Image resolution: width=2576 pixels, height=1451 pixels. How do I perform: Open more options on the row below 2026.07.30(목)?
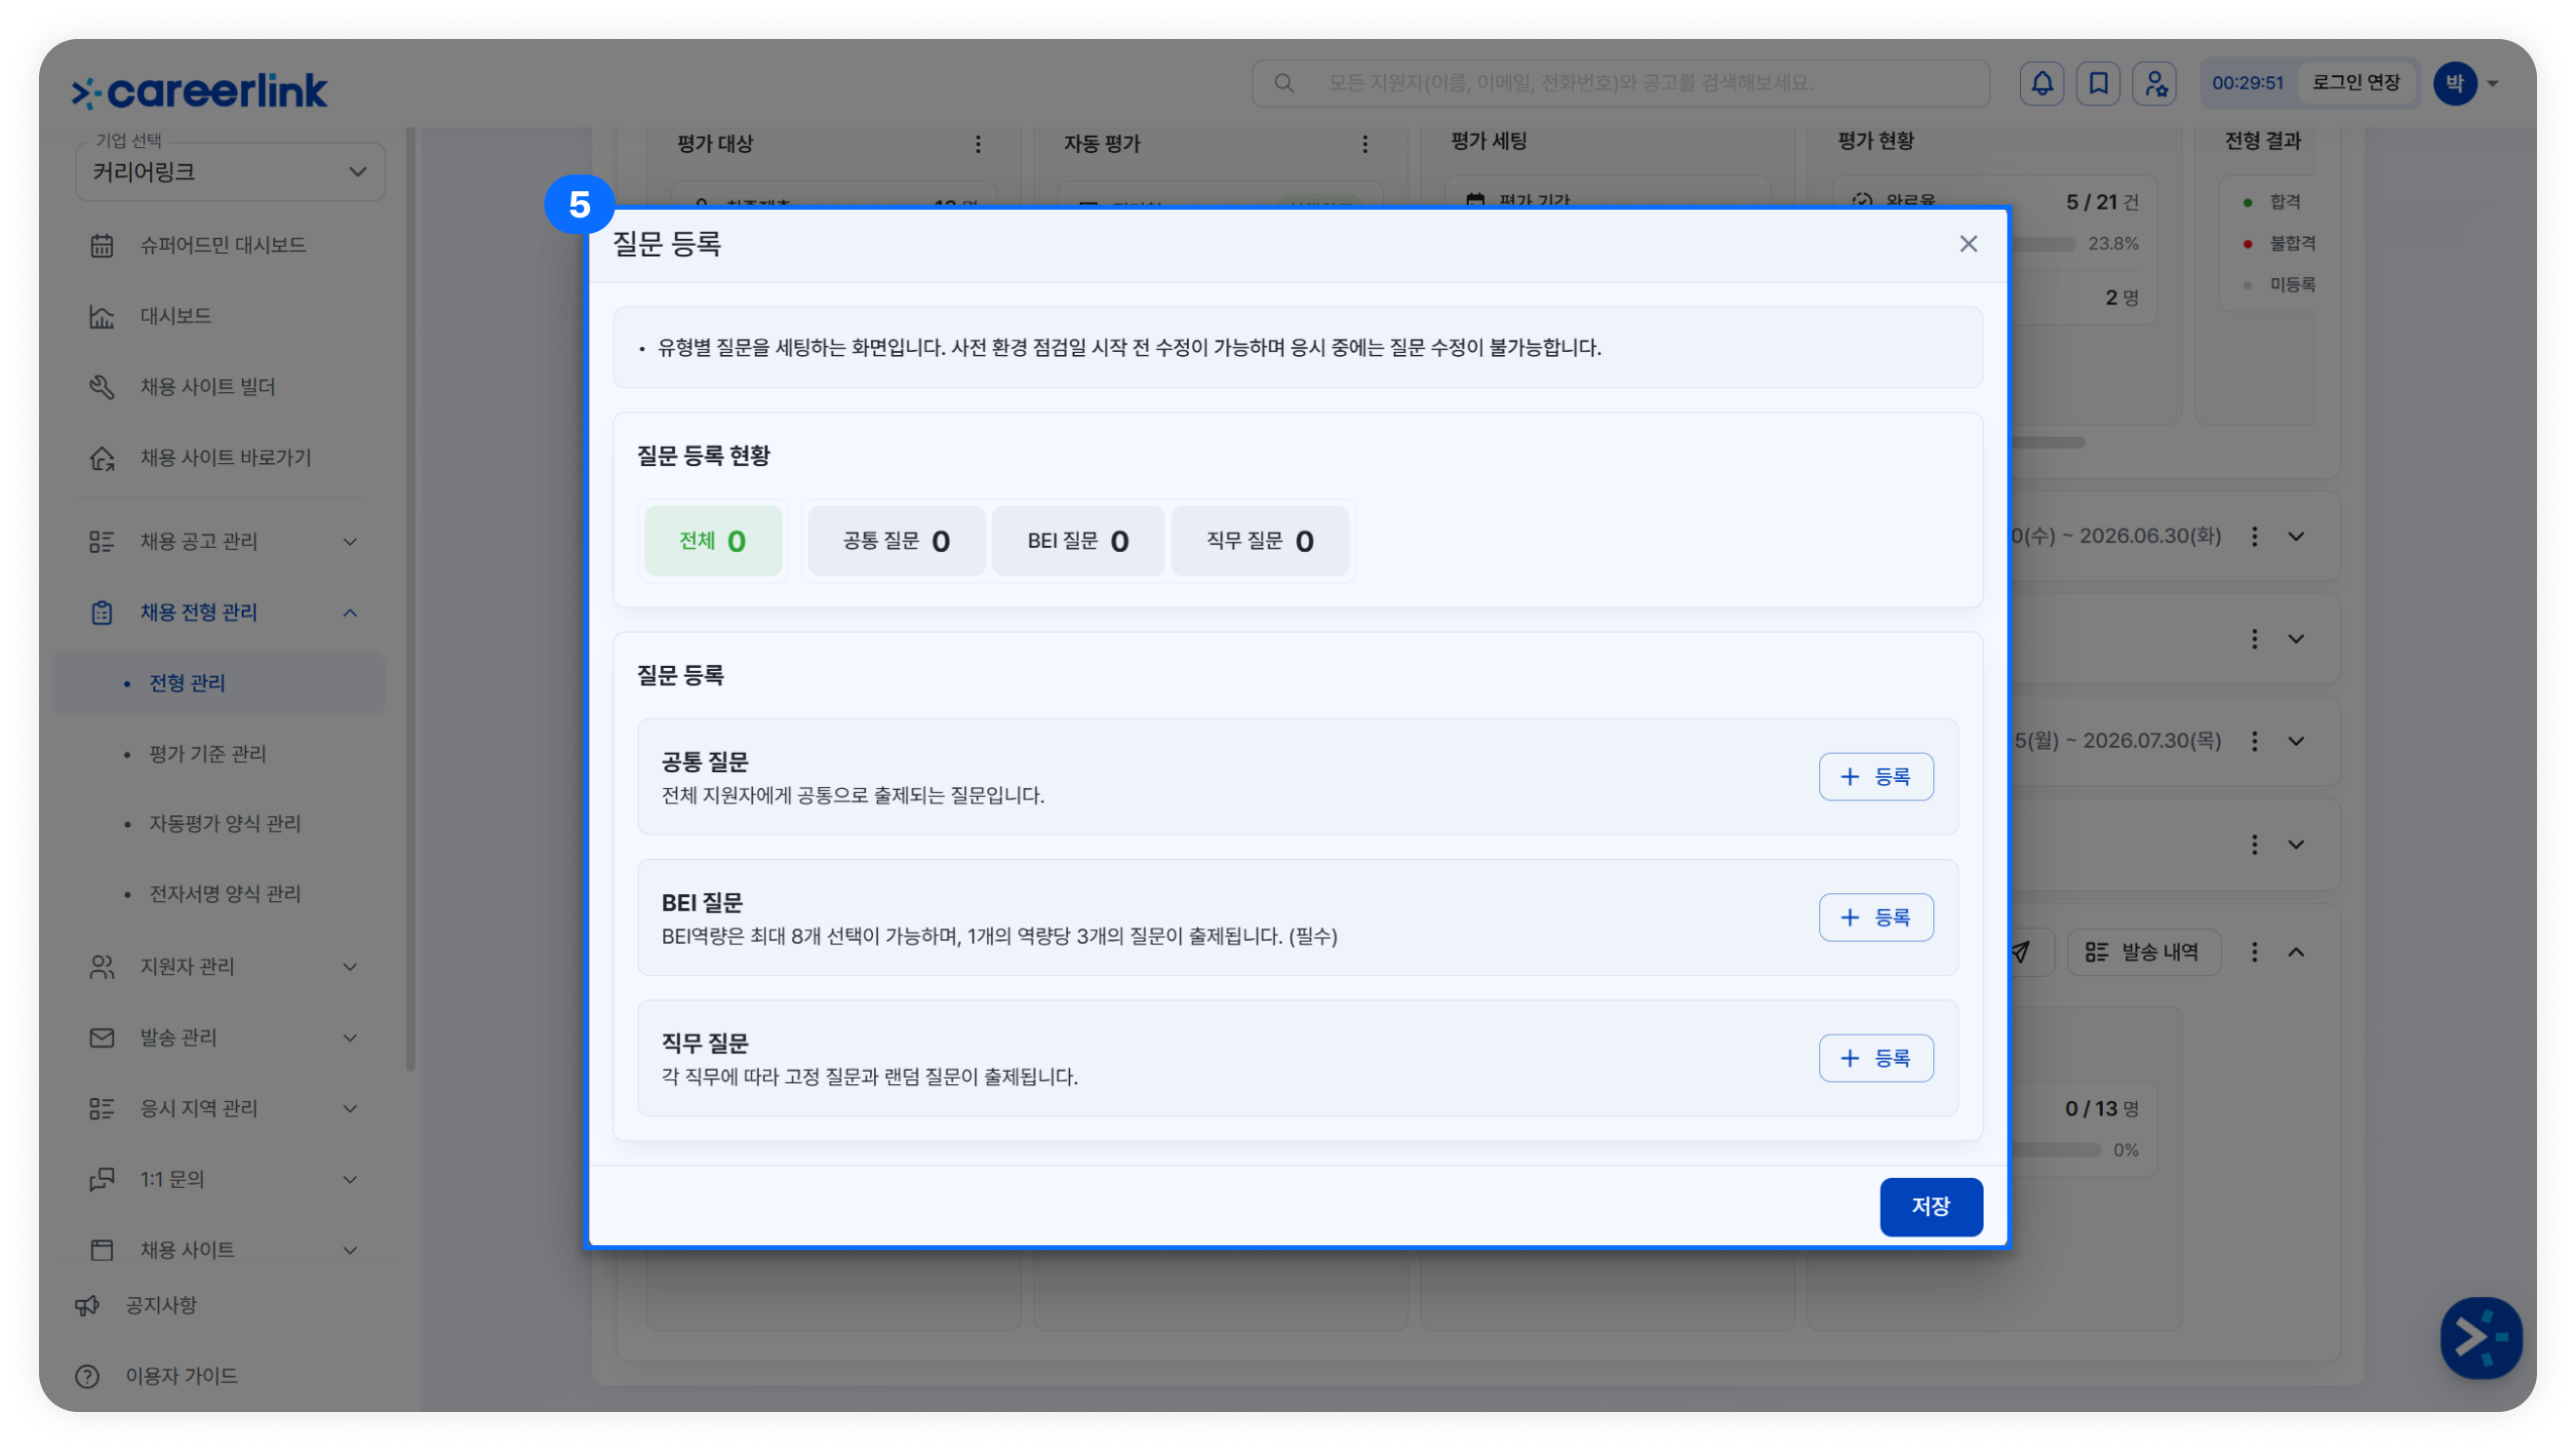2254,844
